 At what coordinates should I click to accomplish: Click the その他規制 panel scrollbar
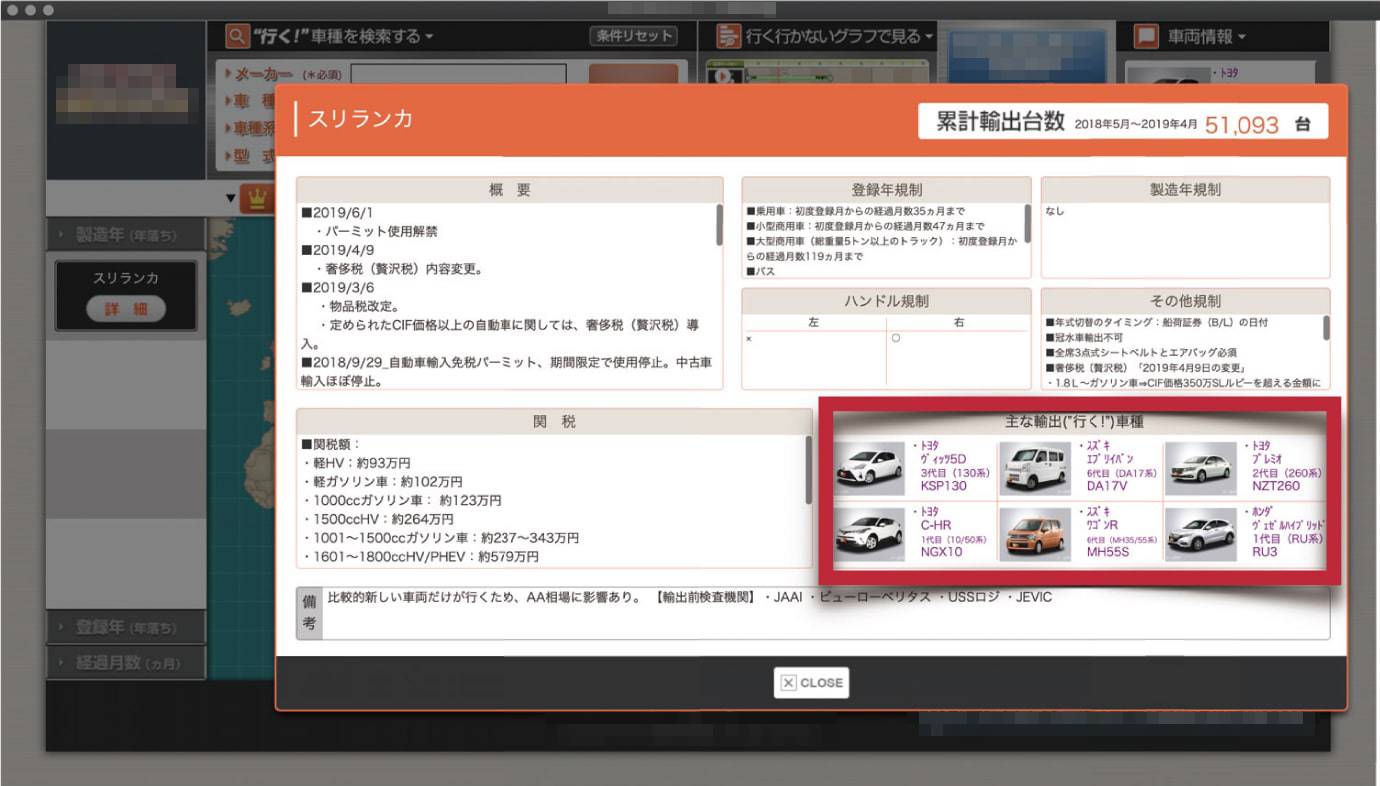point(1326,328)
